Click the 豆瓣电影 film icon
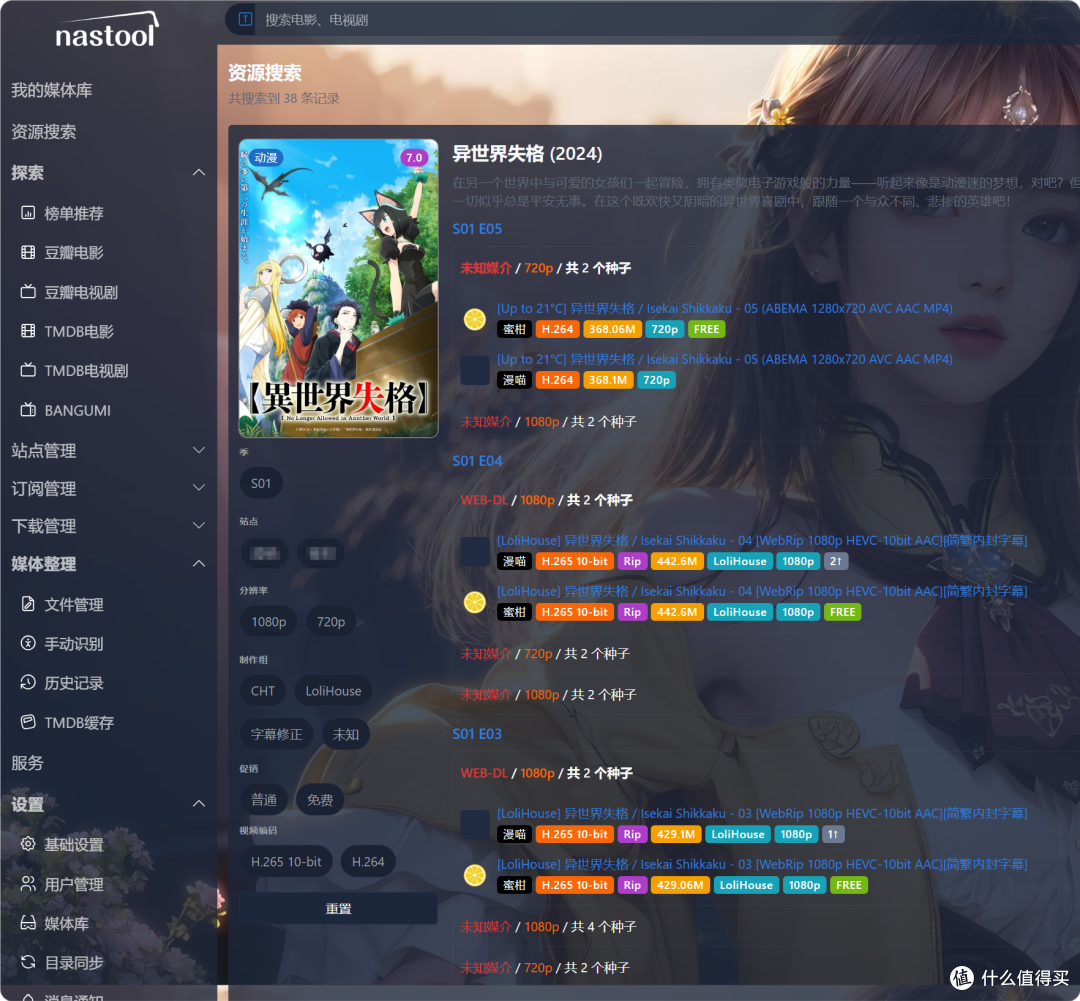 [x=27, y=252]
